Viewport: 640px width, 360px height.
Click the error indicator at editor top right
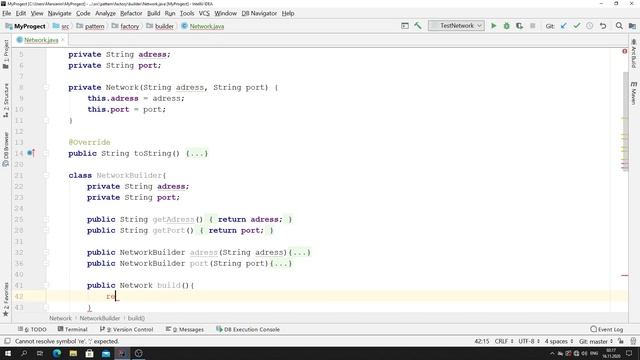624,51
